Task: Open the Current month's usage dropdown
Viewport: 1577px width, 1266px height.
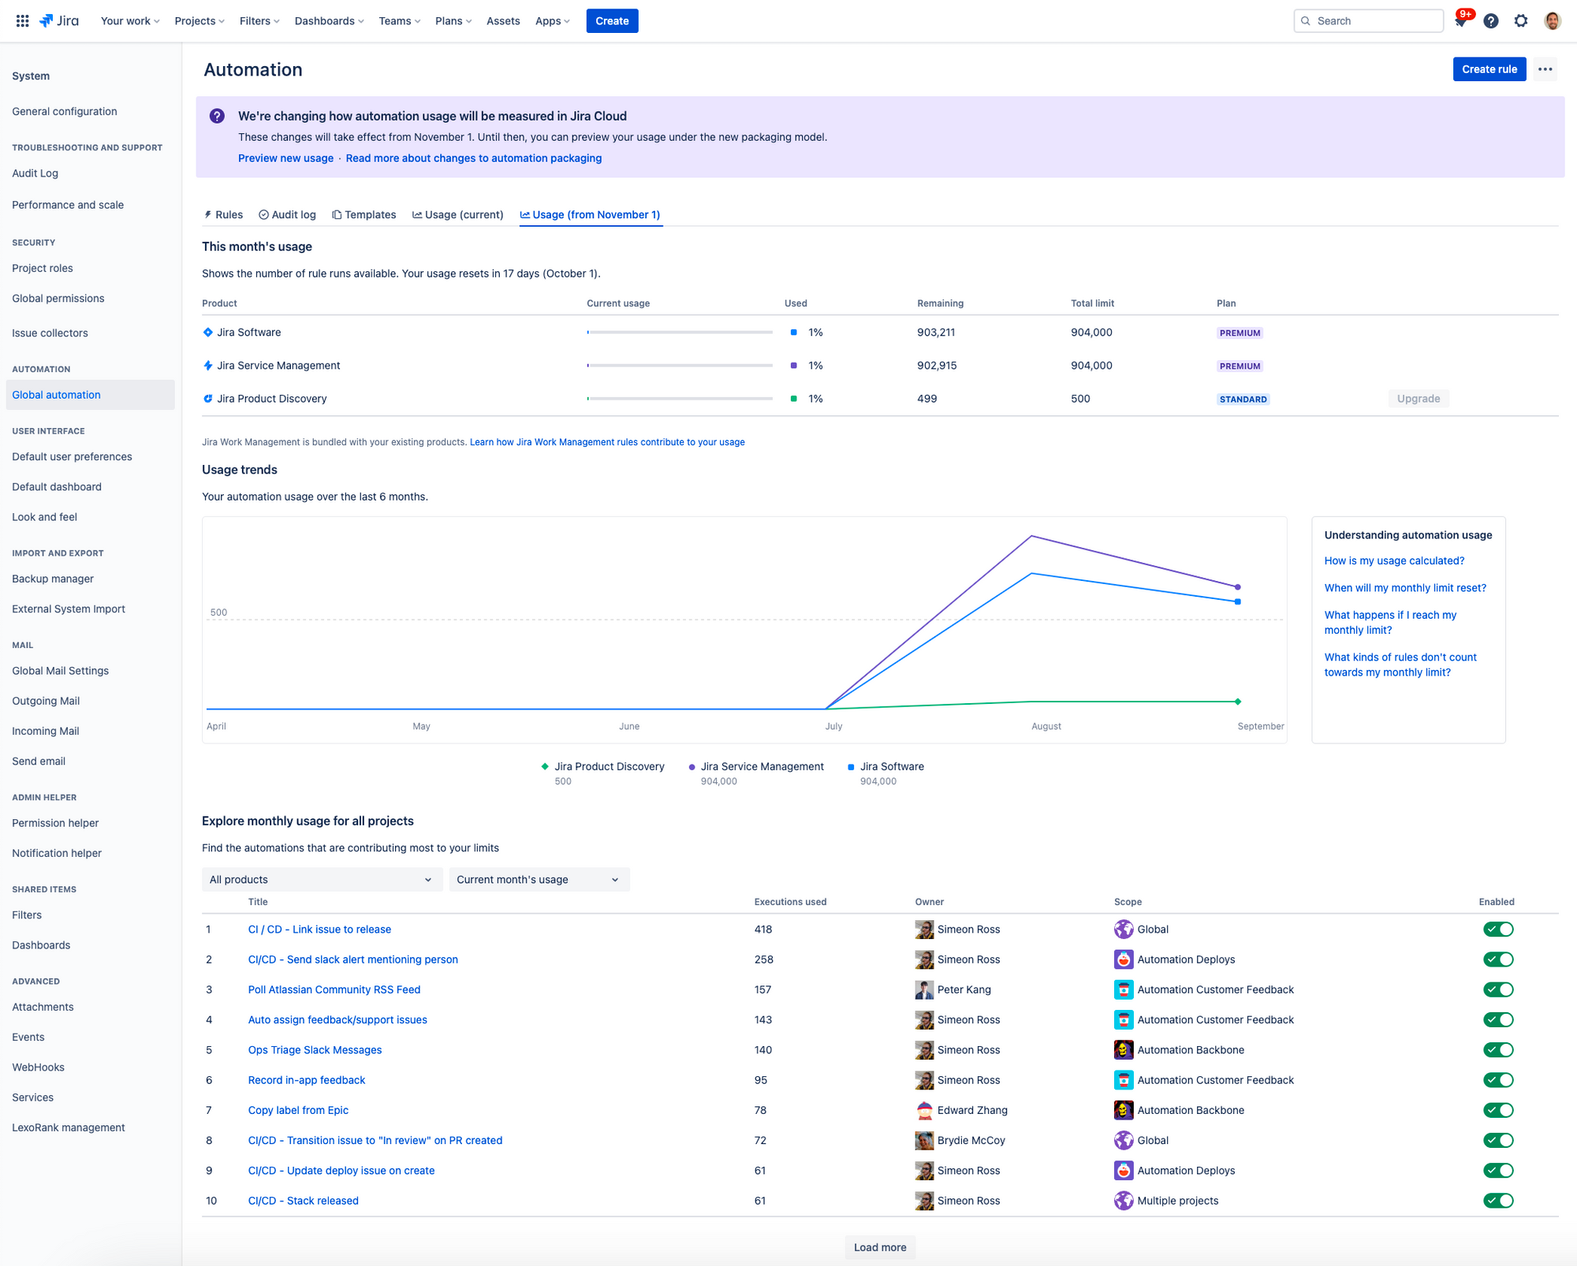Action: click(538, 880)
